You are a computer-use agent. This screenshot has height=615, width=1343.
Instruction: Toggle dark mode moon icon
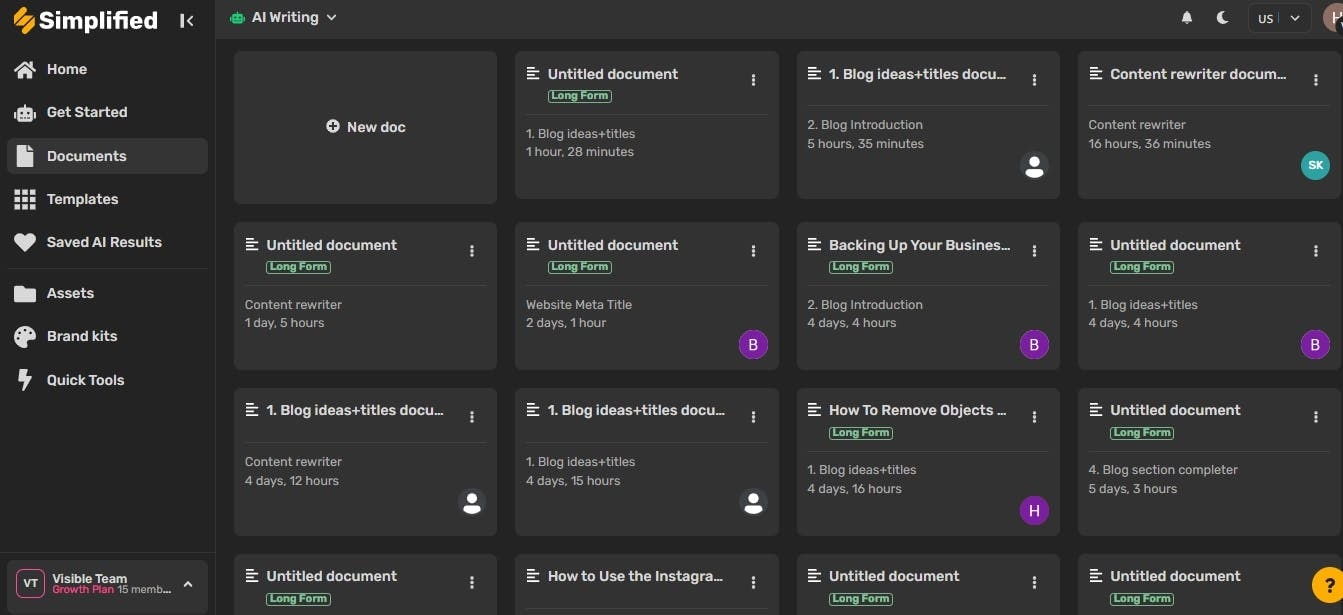coord(1223,18)
